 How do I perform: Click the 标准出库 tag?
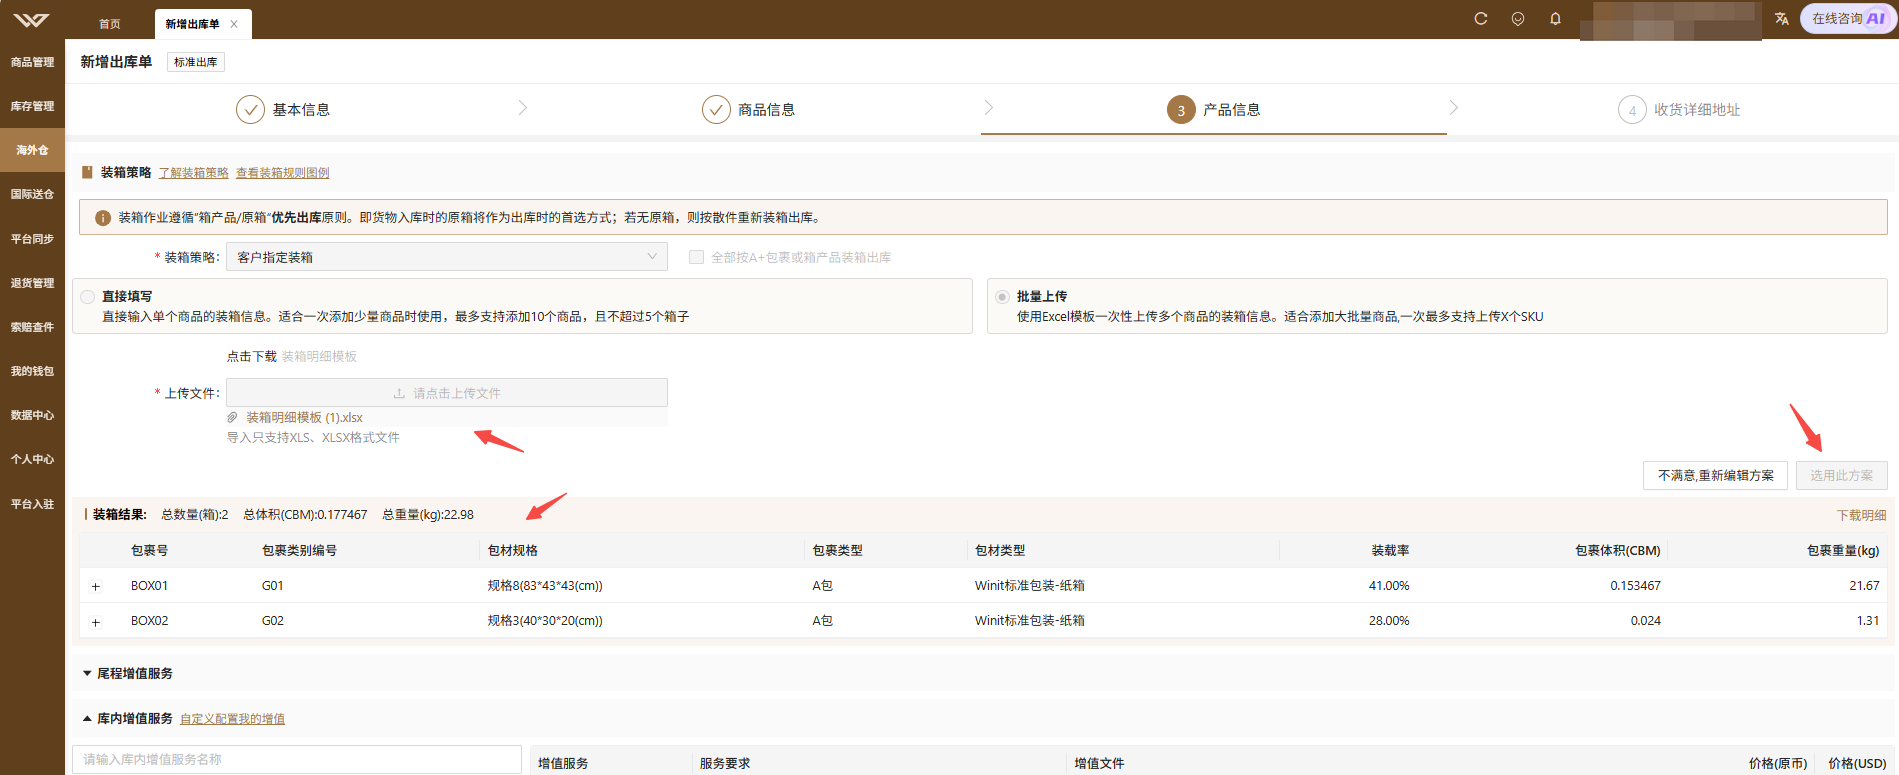(195, 62)
